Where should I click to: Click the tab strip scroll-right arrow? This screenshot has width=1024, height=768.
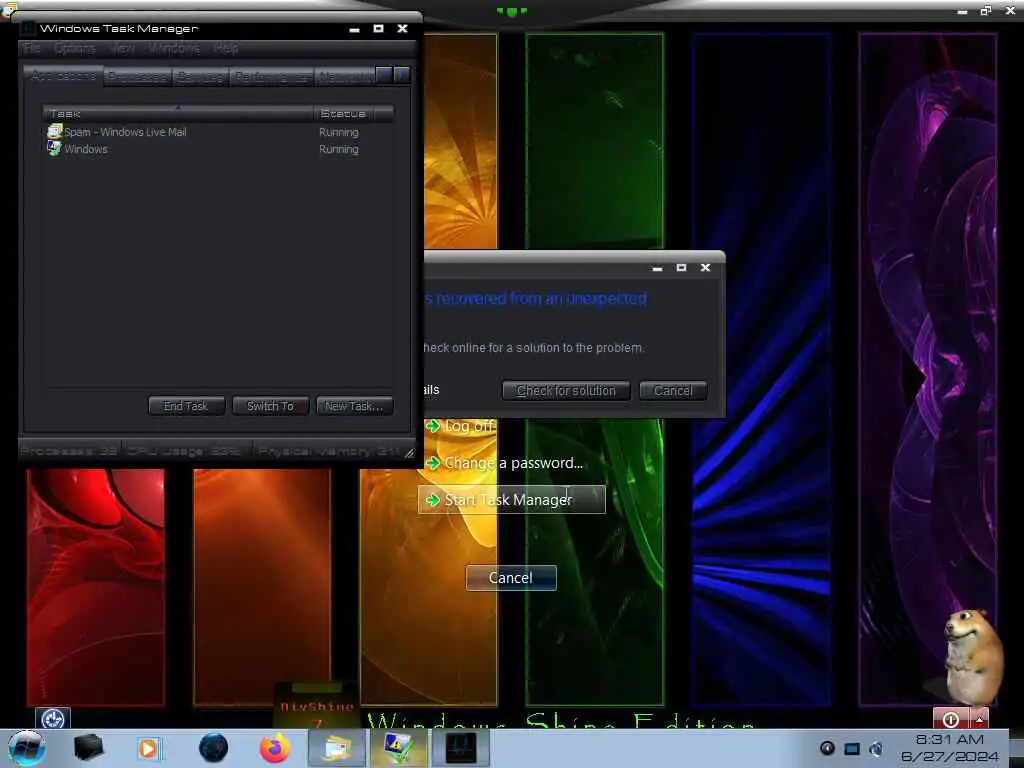(402, 76)
